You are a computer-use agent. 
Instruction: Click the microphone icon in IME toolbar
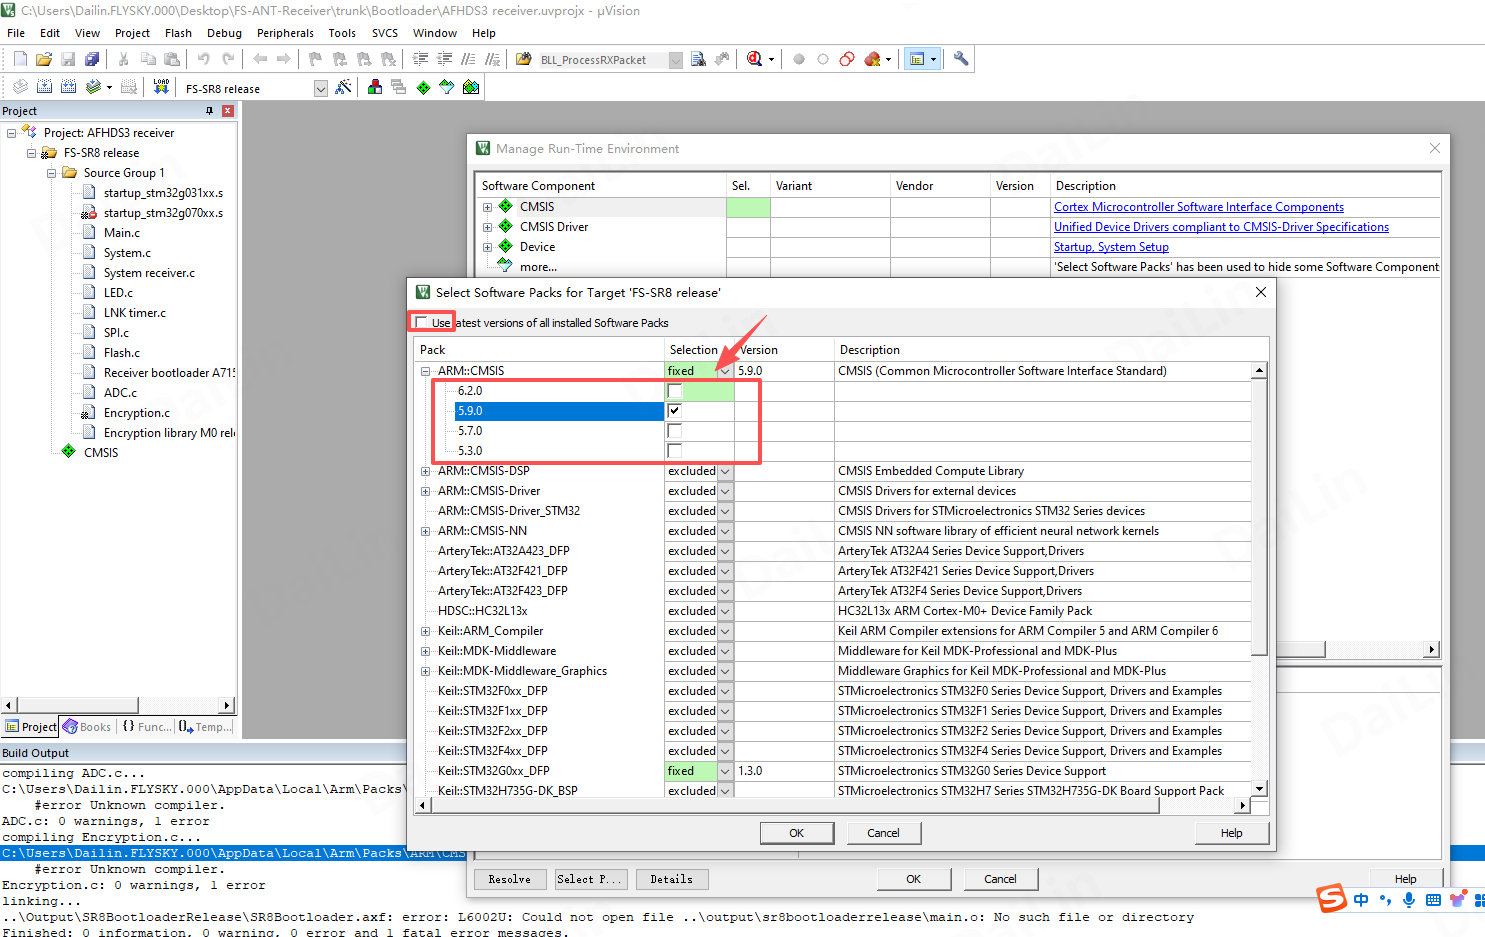(1409, 900)
